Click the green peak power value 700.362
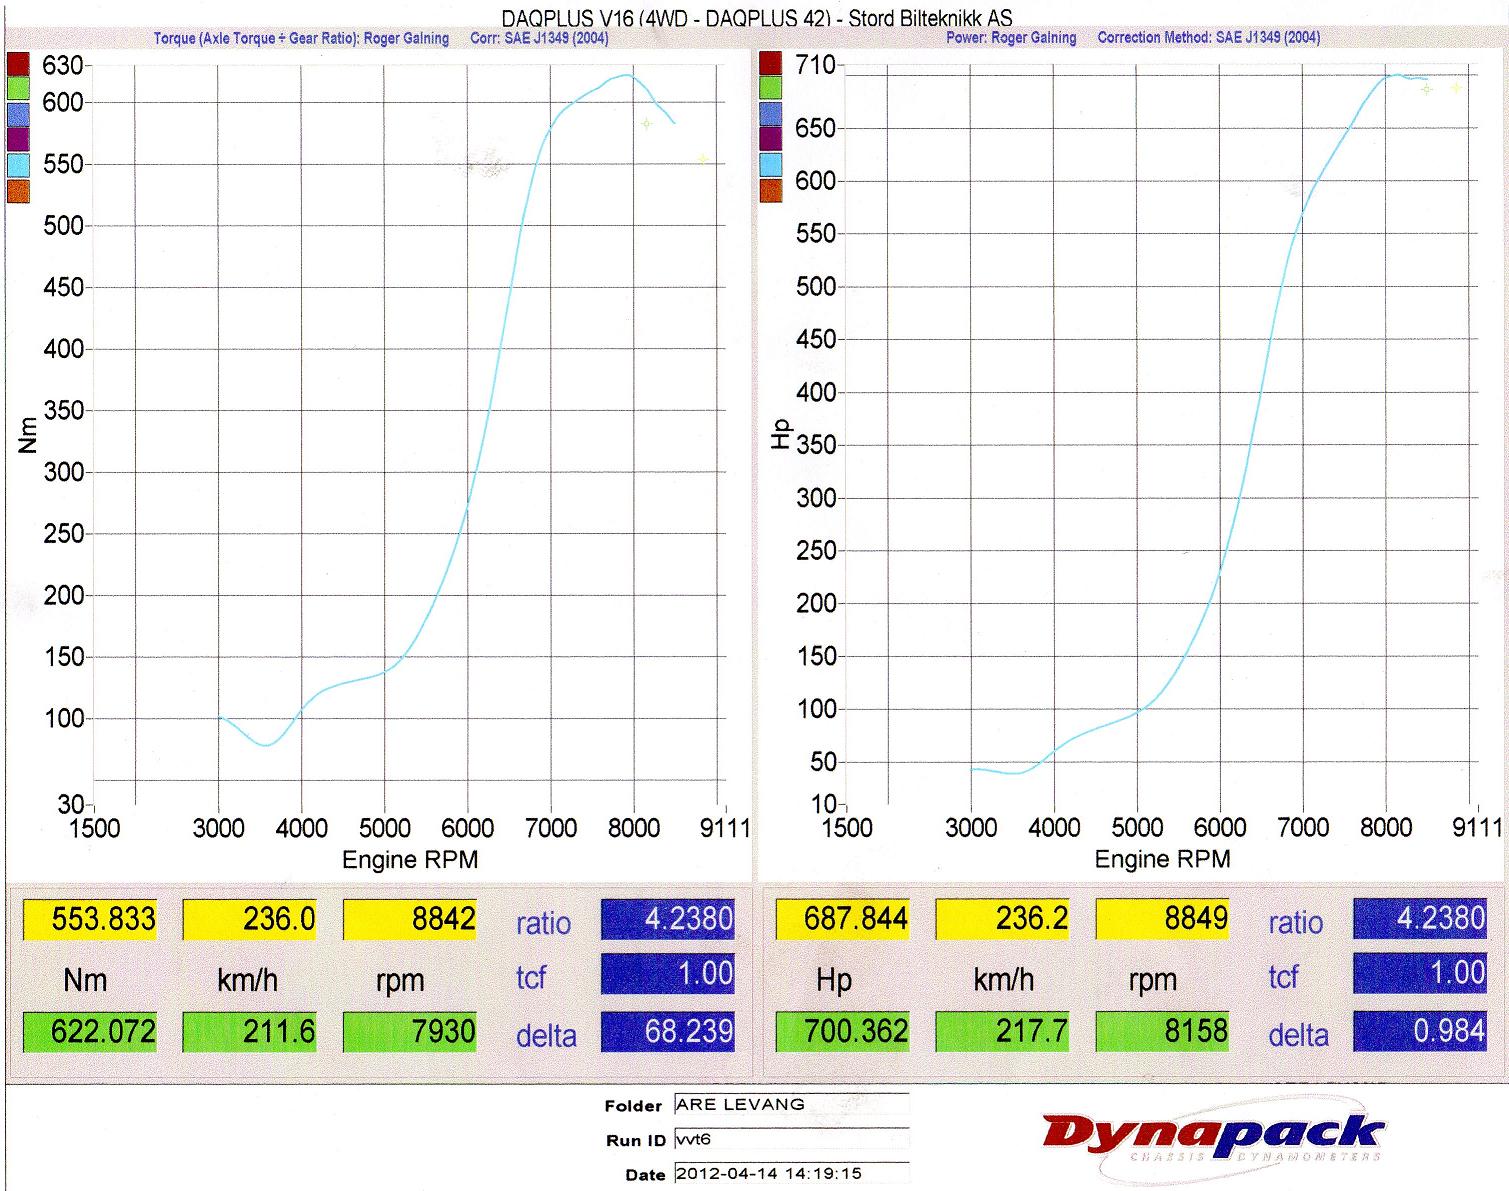The image size is (1509, 1191). pyautogui.click(x=843, y=1031)
